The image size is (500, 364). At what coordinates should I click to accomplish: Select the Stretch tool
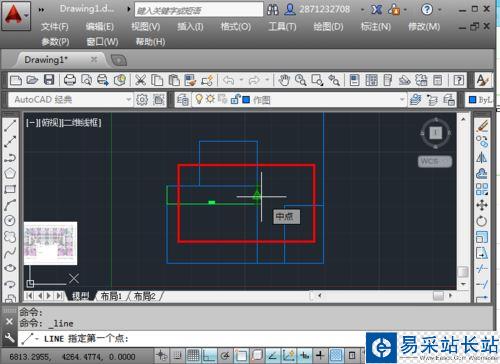click(x=482, y=252)
